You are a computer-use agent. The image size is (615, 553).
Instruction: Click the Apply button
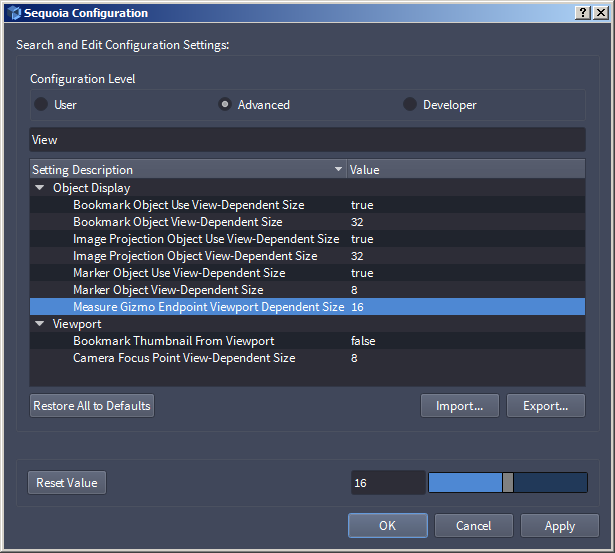click(560, 526)
